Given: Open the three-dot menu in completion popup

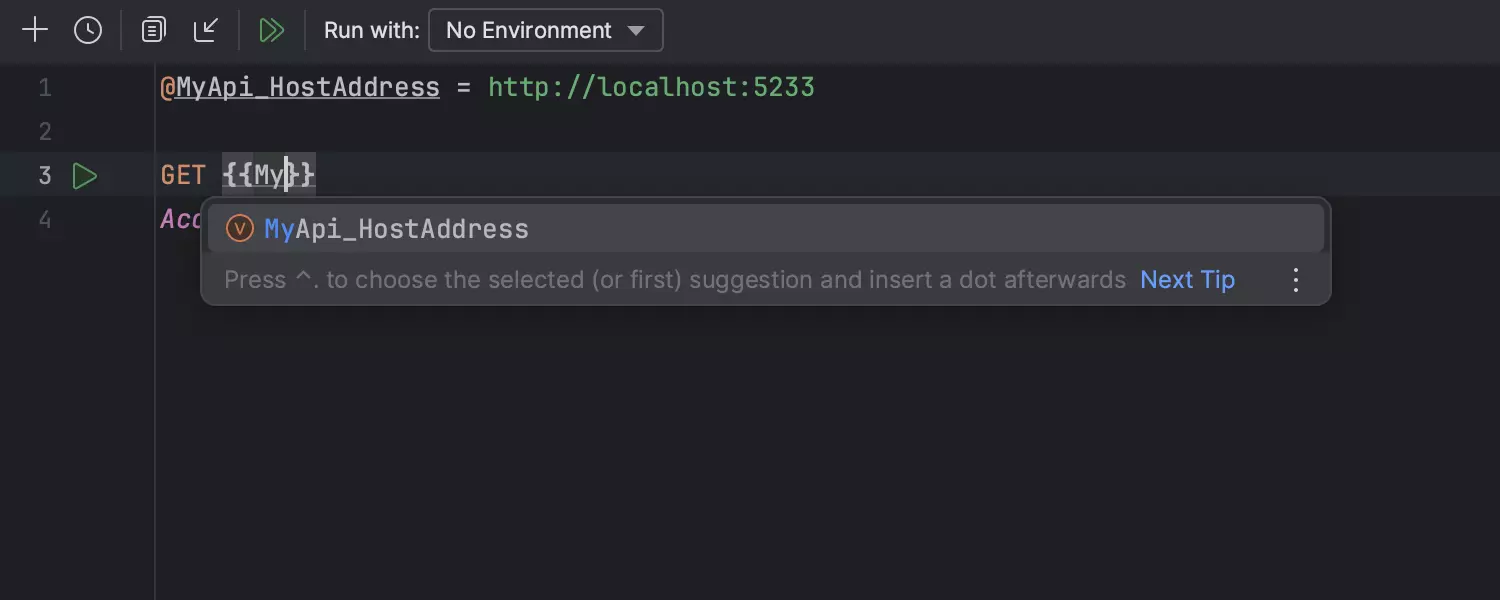Looking at the screenshot, I should click(x=1296, y=280).
